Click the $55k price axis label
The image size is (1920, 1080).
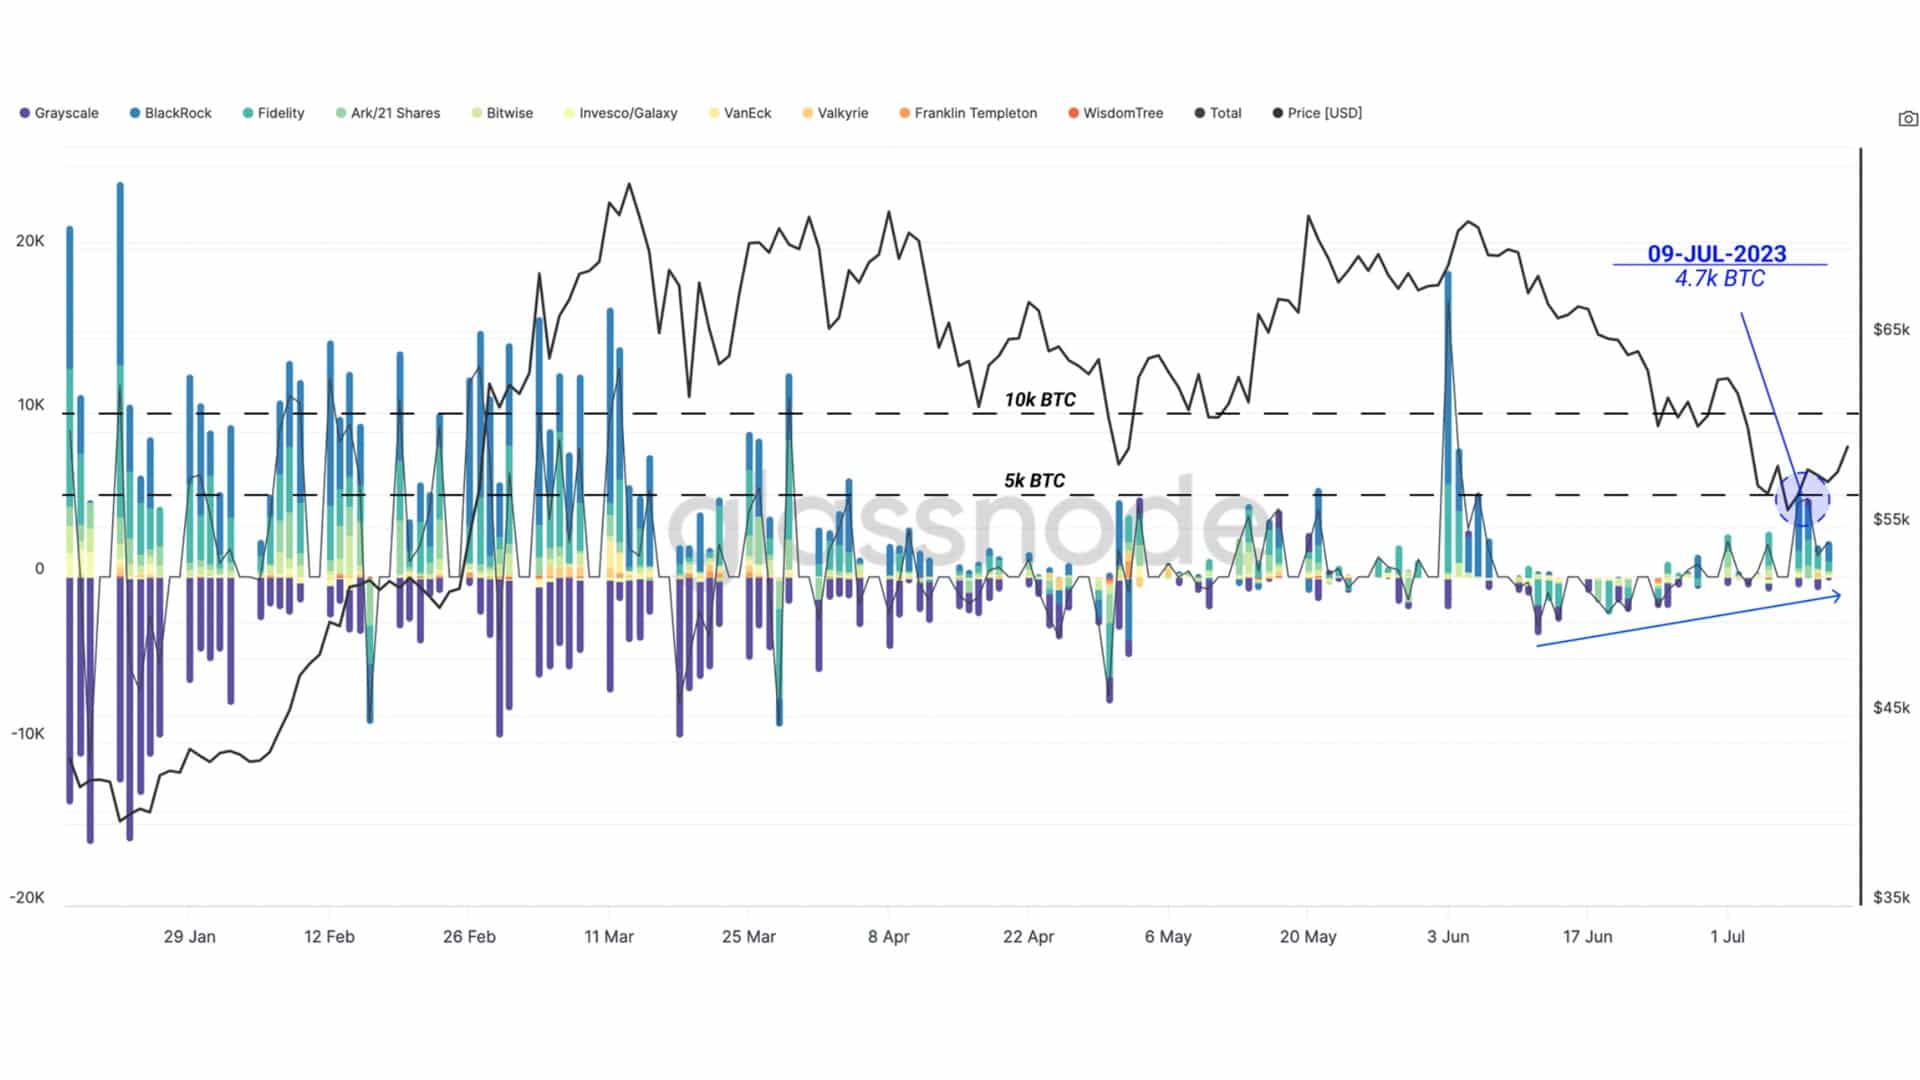pos(1891,520)
